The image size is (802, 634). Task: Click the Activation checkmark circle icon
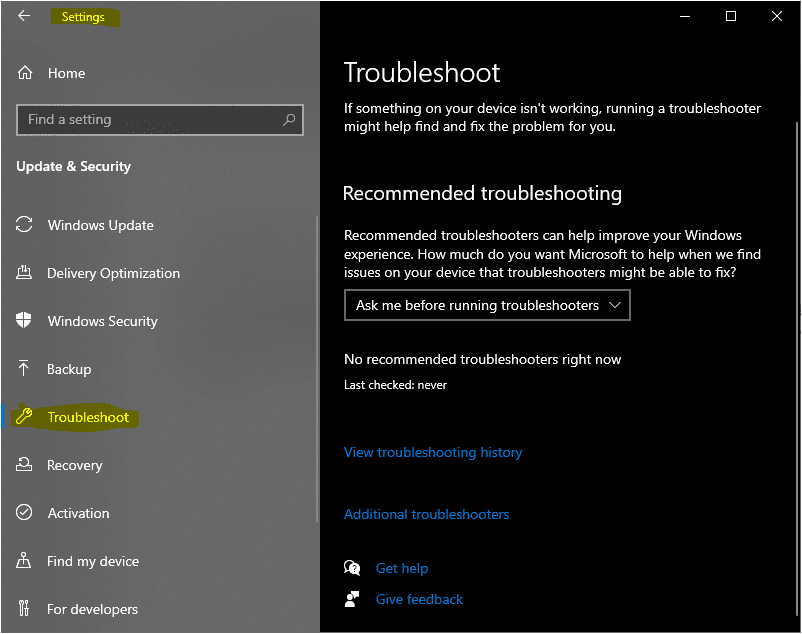tap(24, 512)
